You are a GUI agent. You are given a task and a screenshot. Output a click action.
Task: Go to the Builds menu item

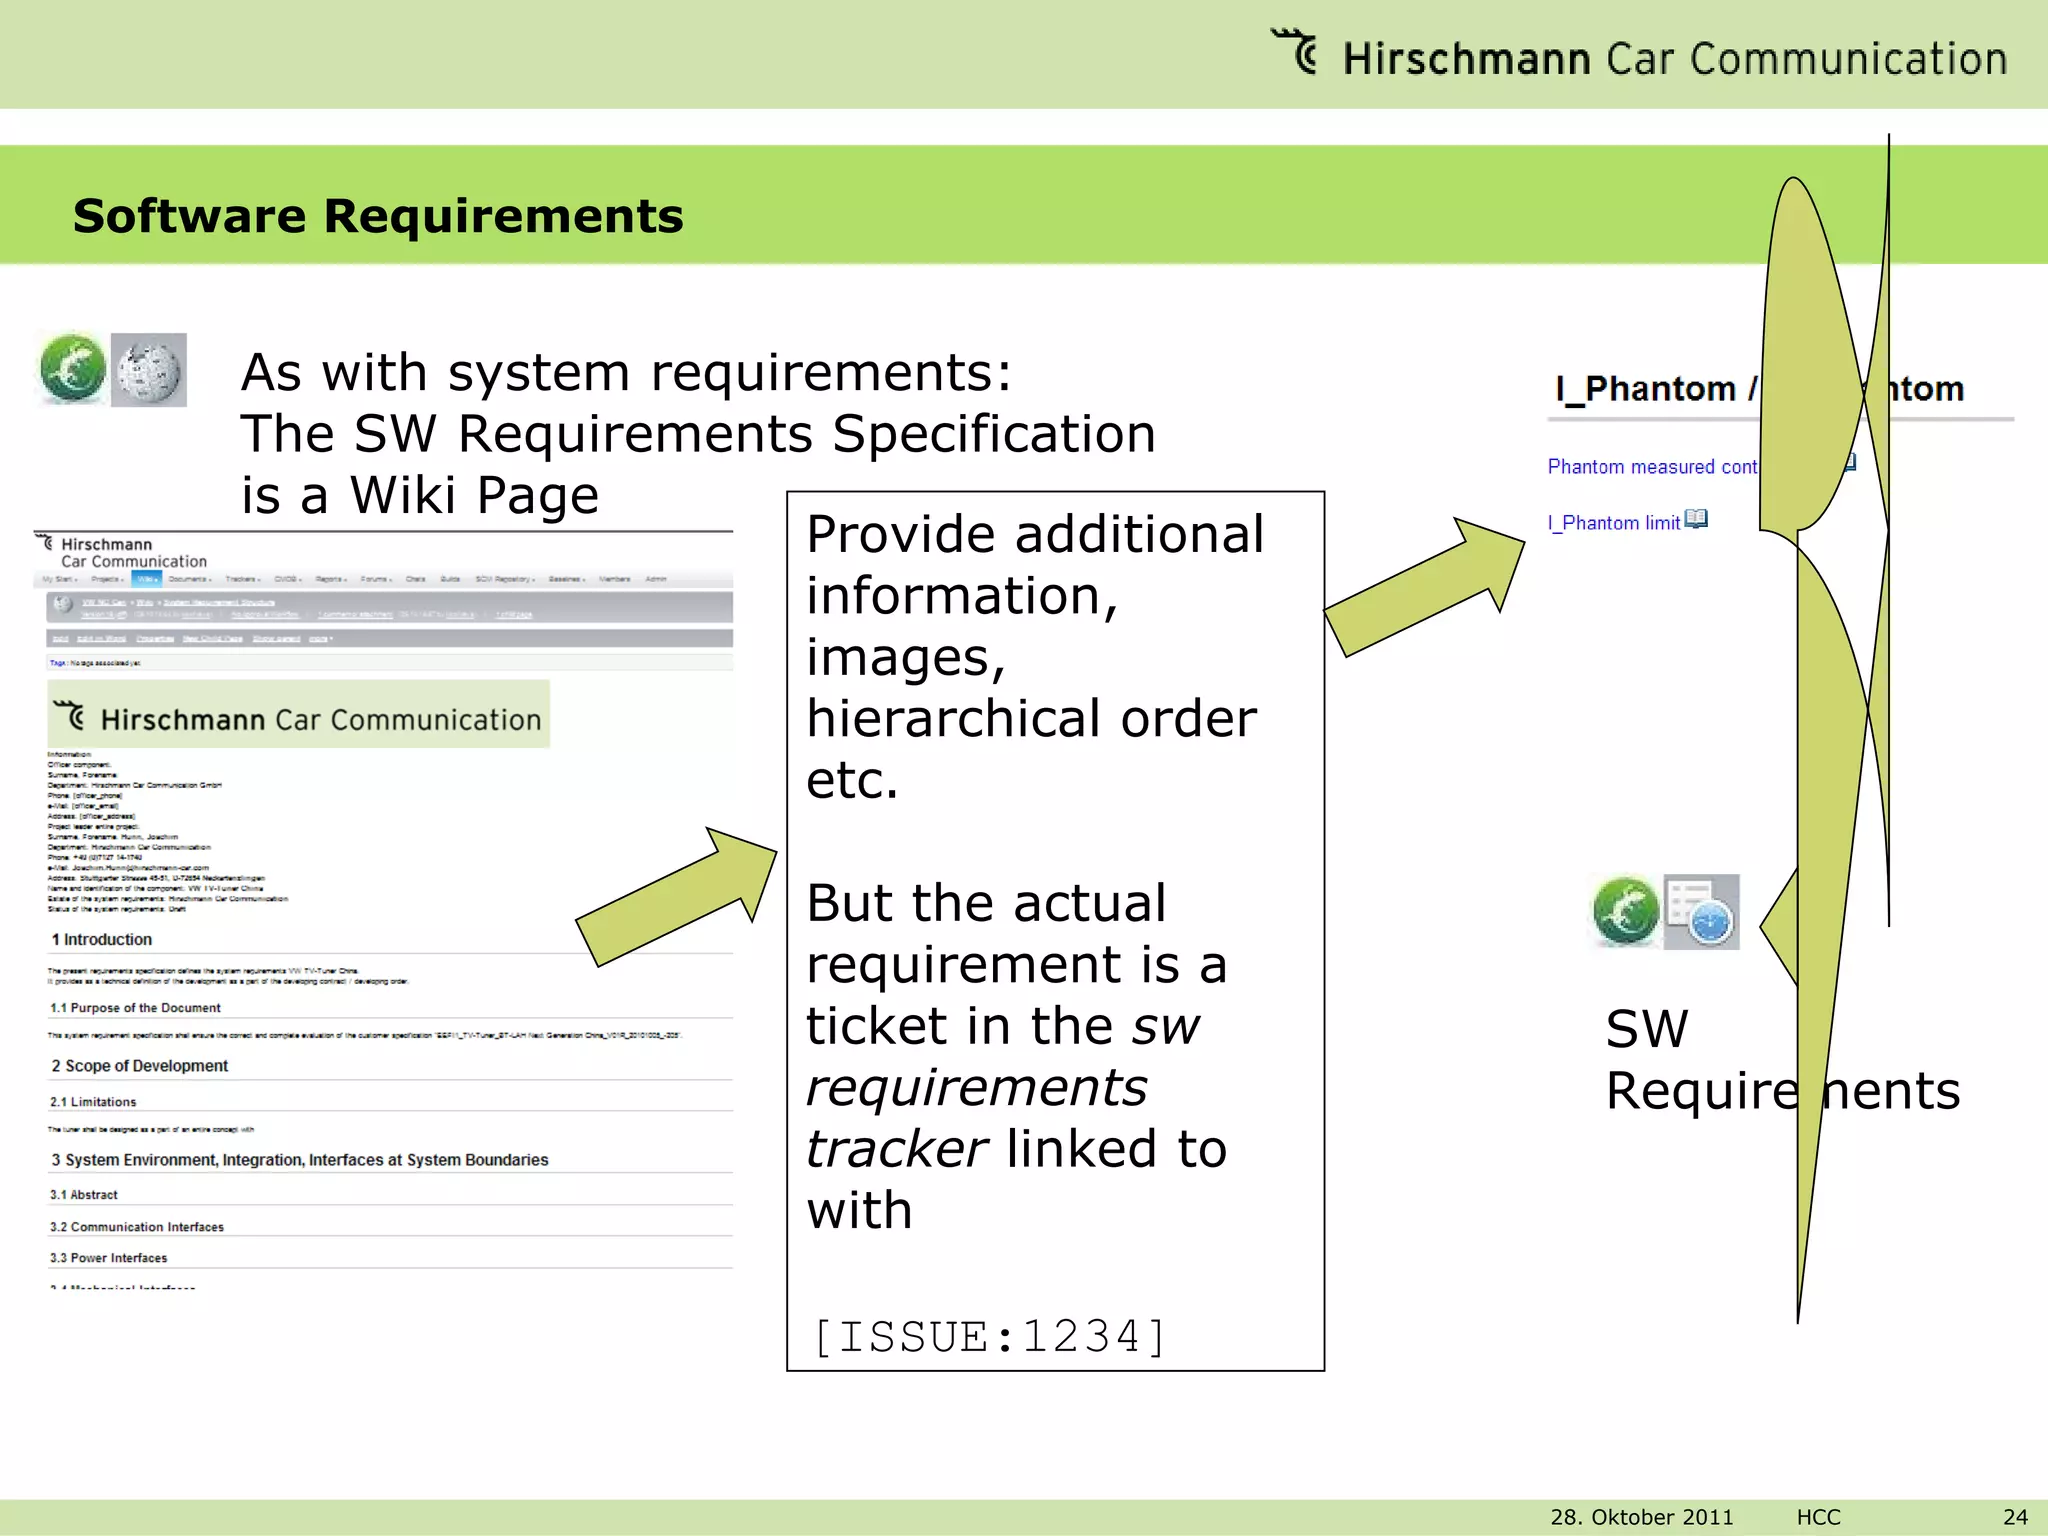click(x=450, y=579)
